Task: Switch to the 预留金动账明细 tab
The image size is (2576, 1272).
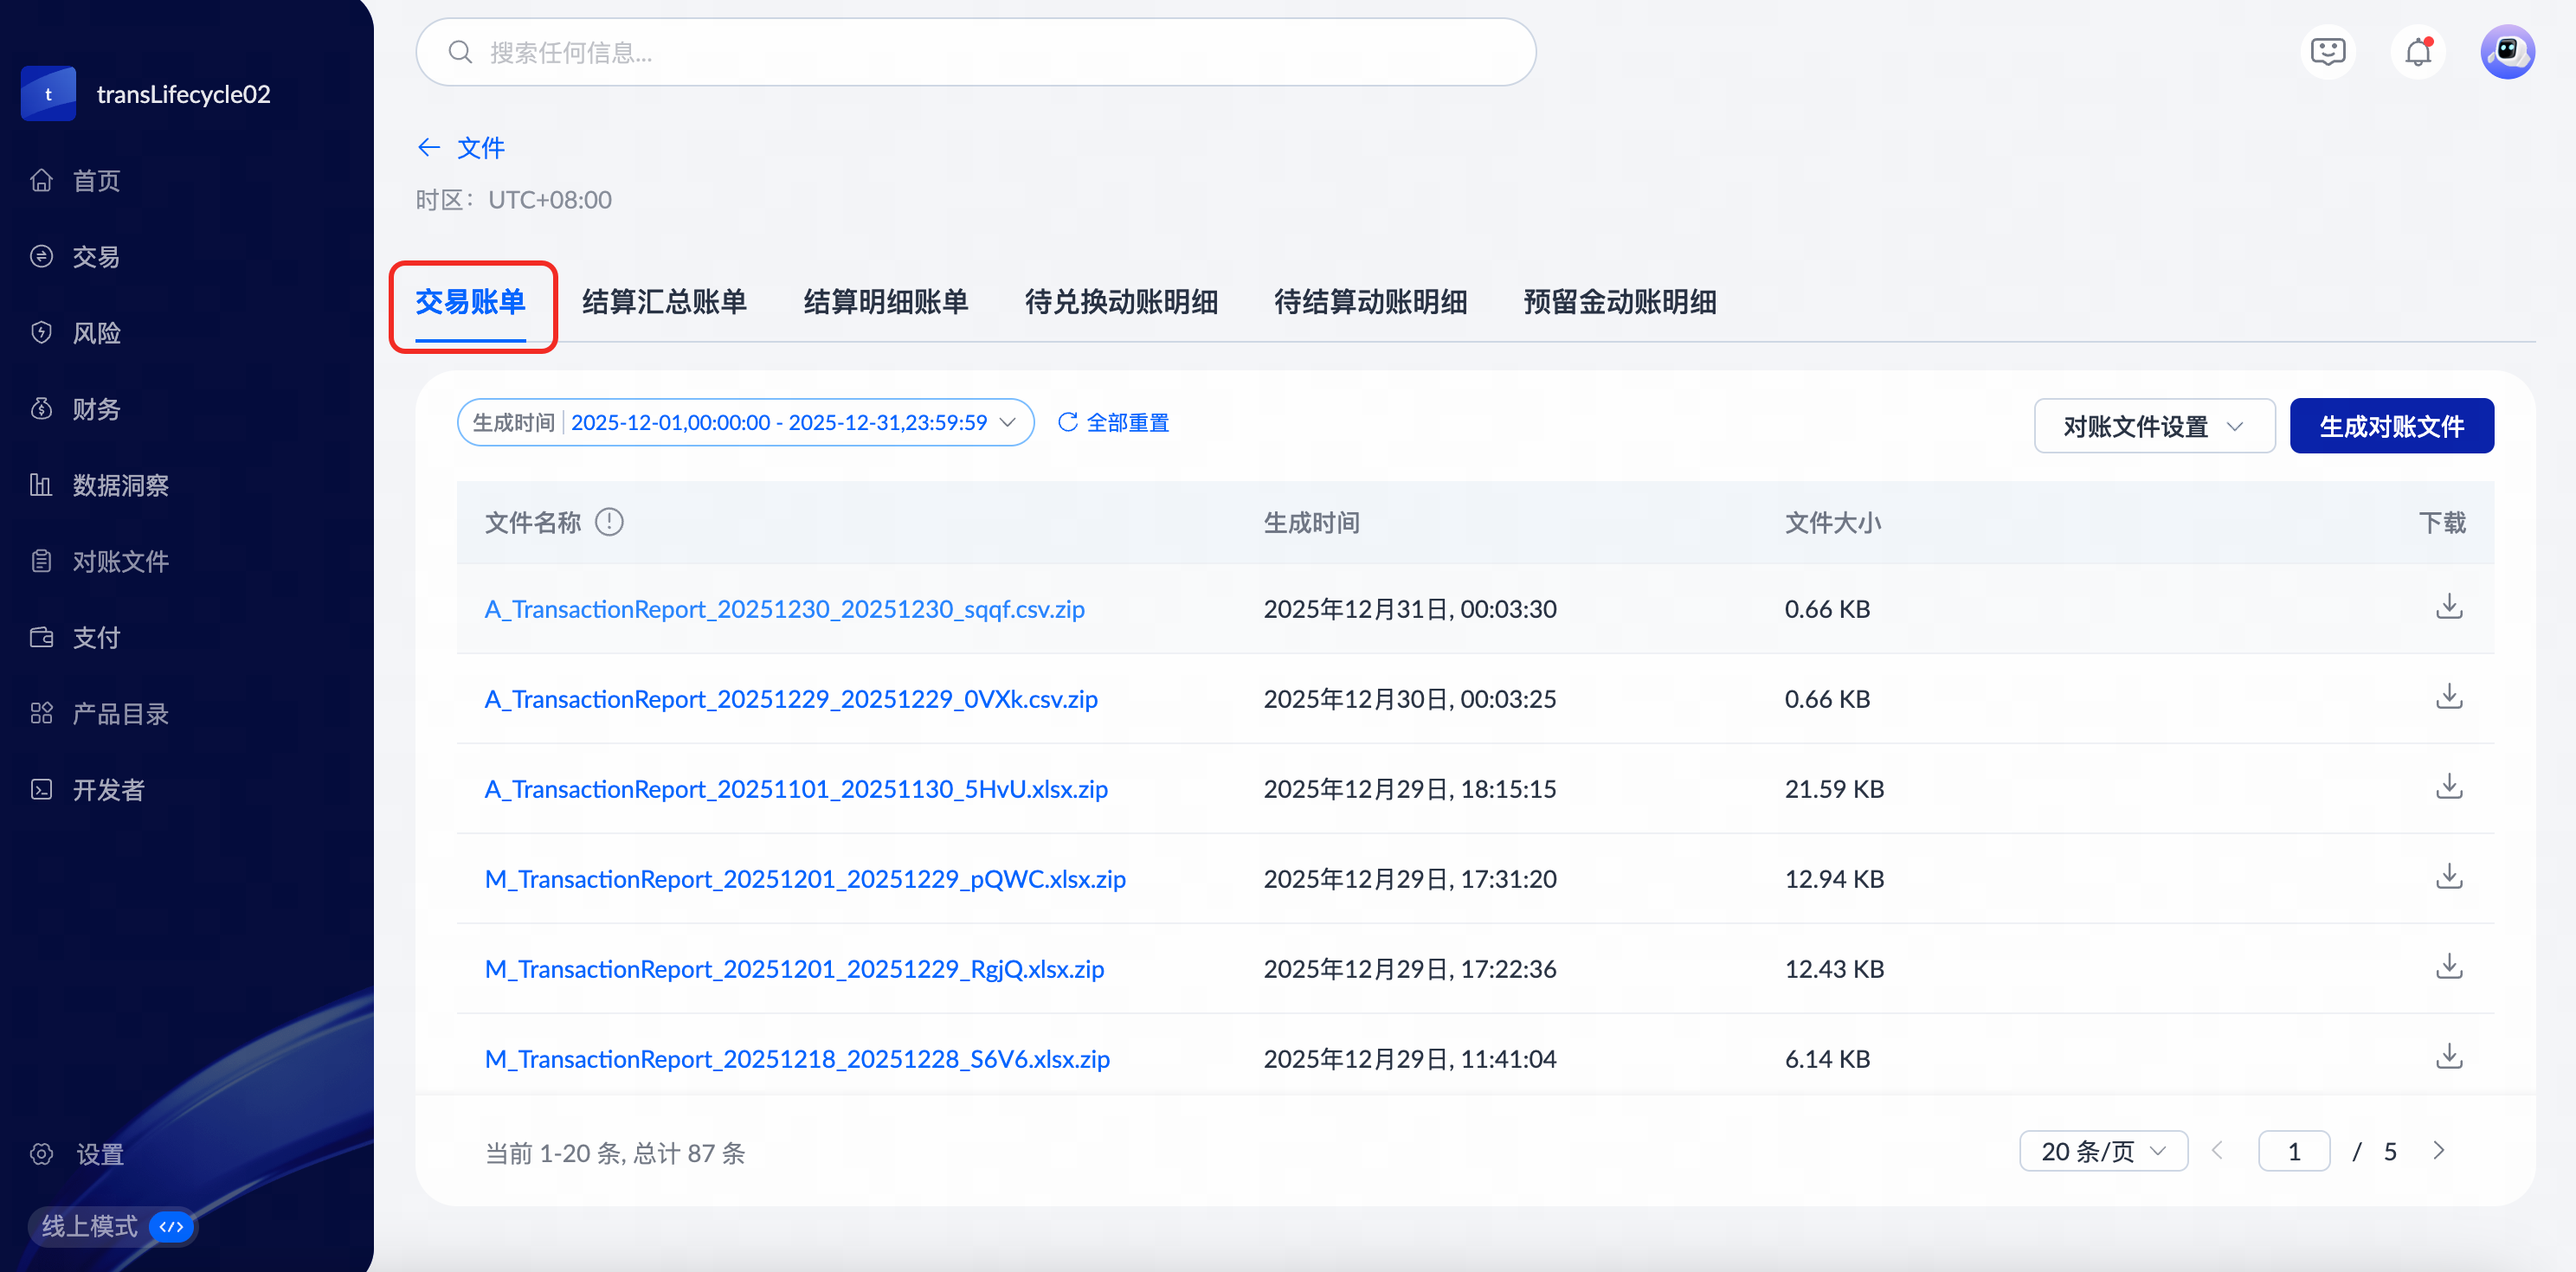Action: click(1619, 302)
